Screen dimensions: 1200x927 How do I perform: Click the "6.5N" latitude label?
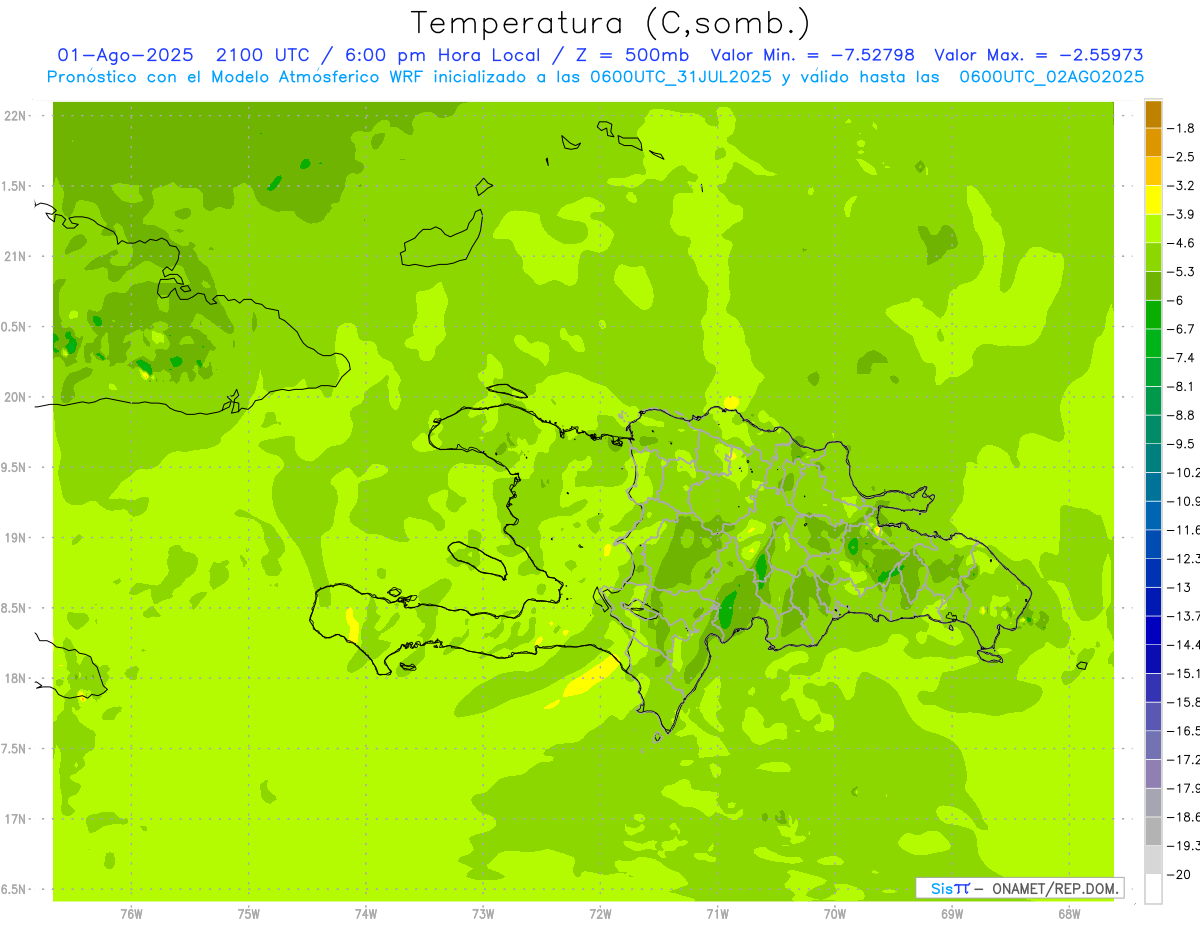click(15, 890)
